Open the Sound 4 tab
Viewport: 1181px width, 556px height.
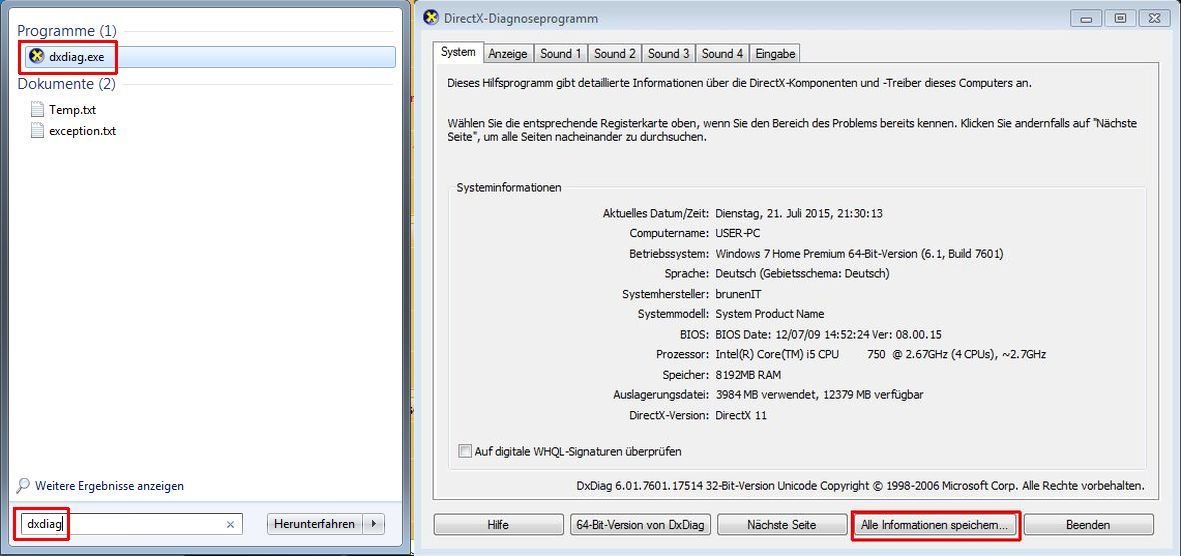(x=722, y=53)
